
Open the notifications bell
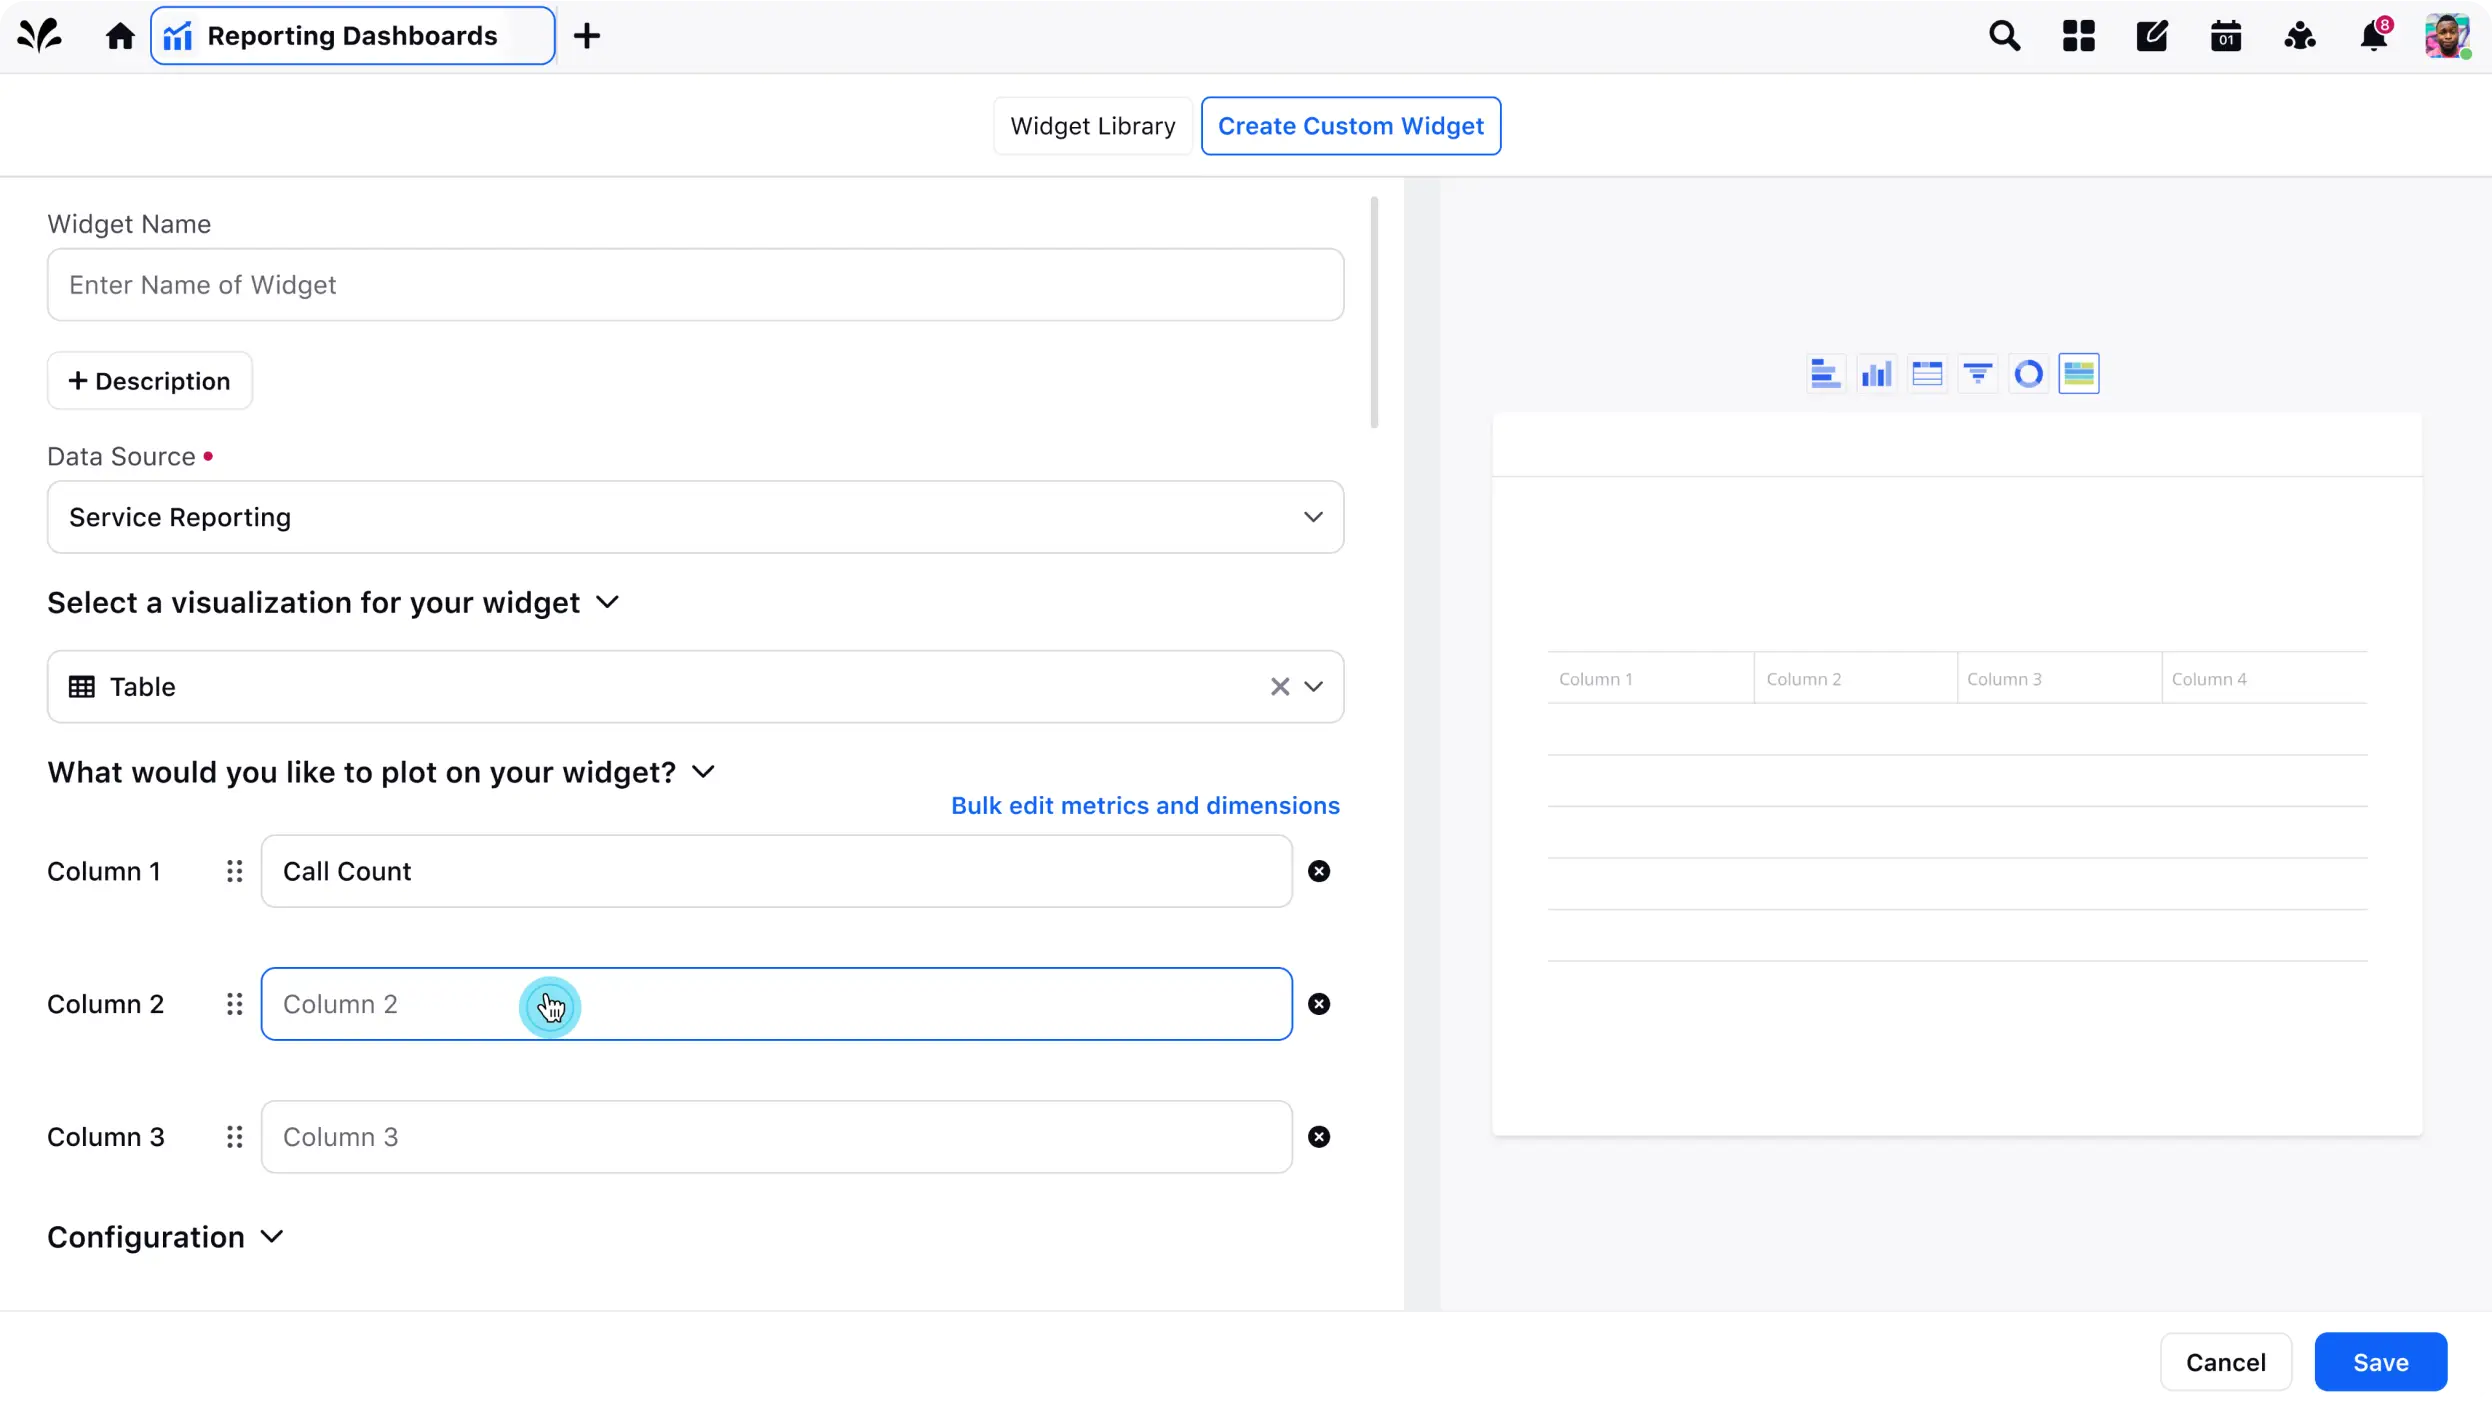pos(2373,37)
